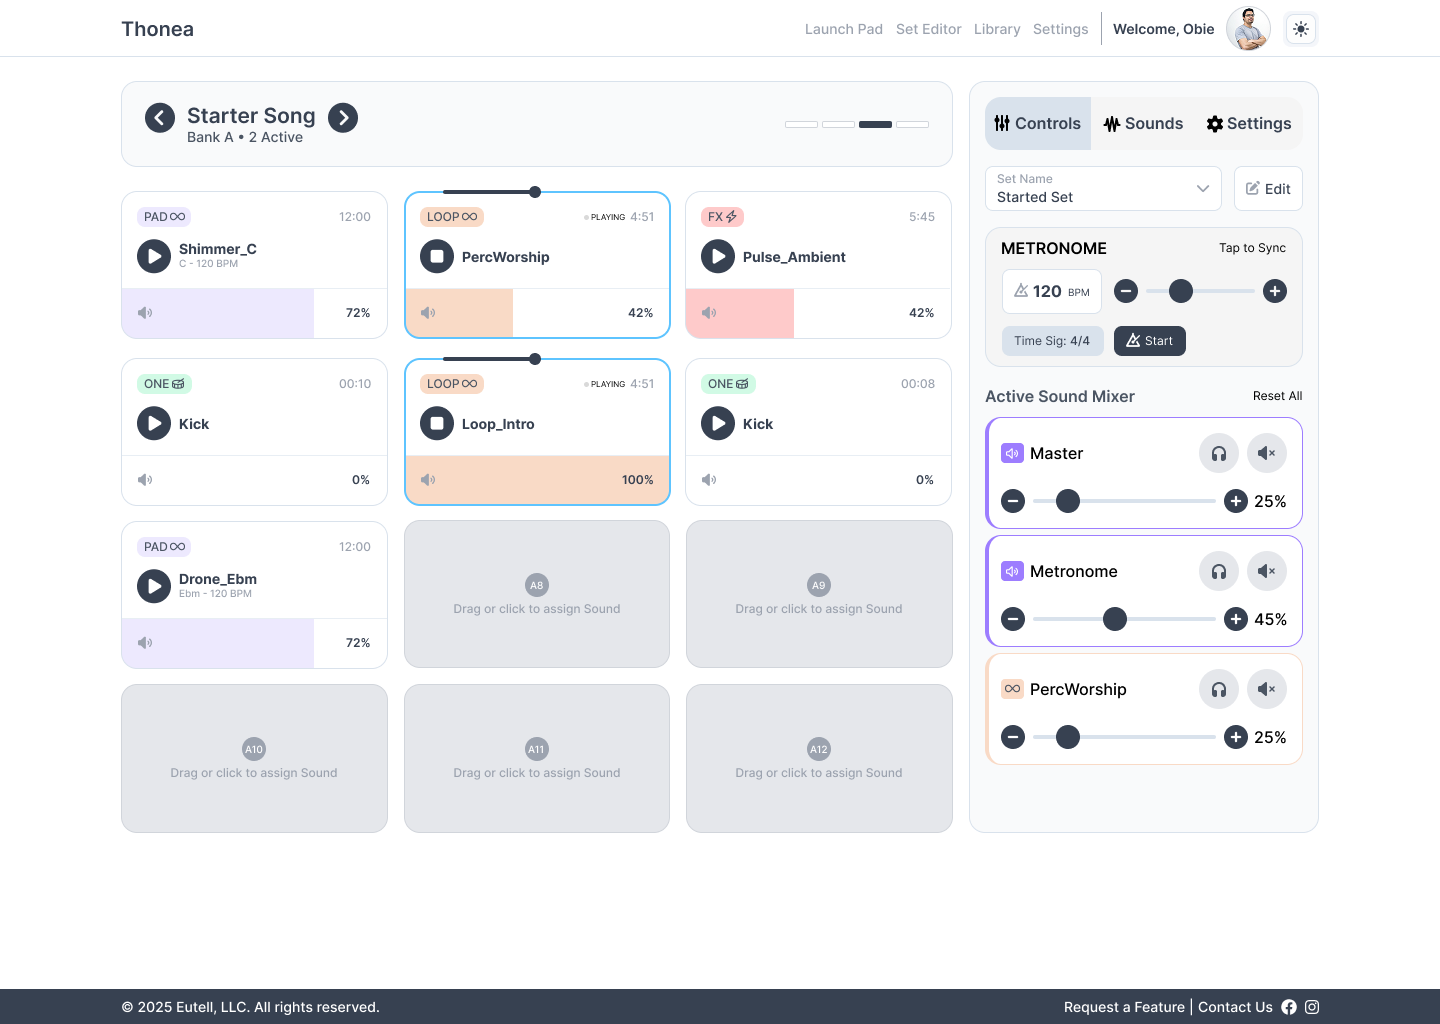Go to the next bank with right arrow
1440x1024 pixels.
pos(343,117)
